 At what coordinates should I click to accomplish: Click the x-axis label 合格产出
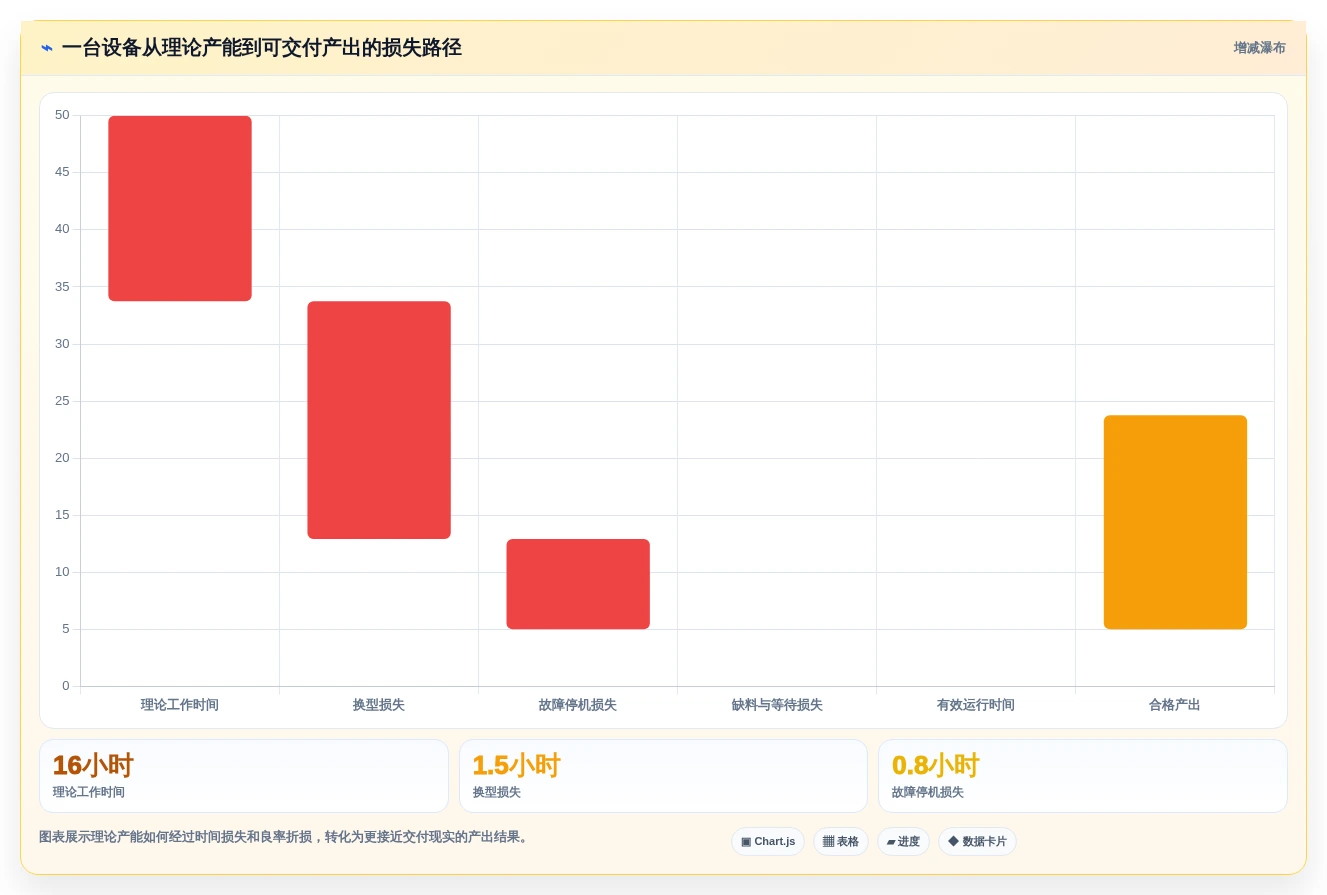click(1175, 705)
